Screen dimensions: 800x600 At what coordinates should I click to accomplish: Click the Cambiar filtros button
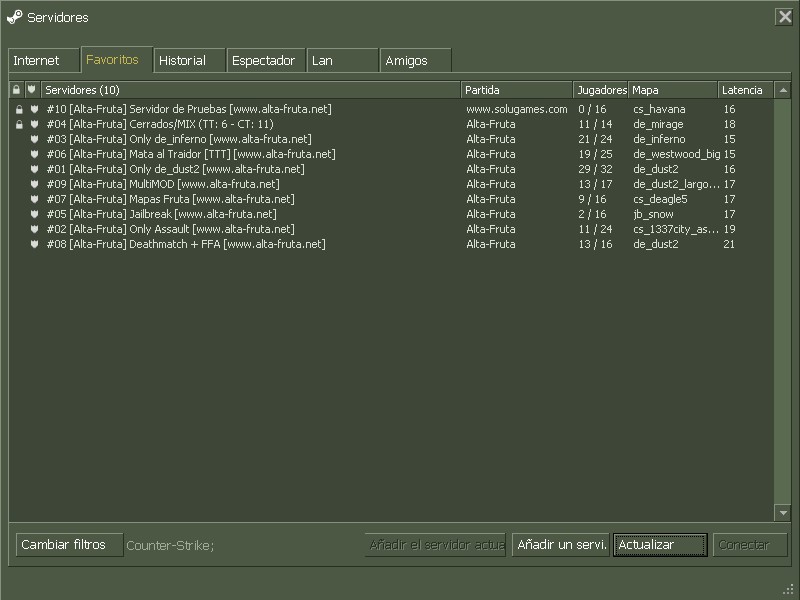tap(69, 545)
